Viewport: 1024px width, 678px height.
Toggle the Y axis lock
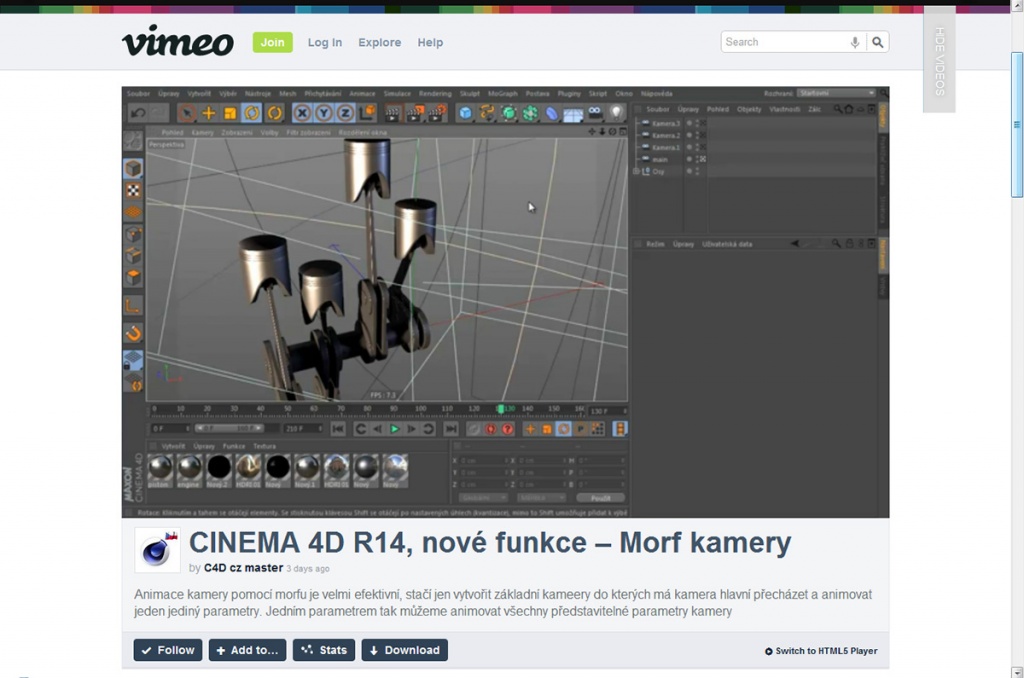pyautogui.click(x=323, y=113)
